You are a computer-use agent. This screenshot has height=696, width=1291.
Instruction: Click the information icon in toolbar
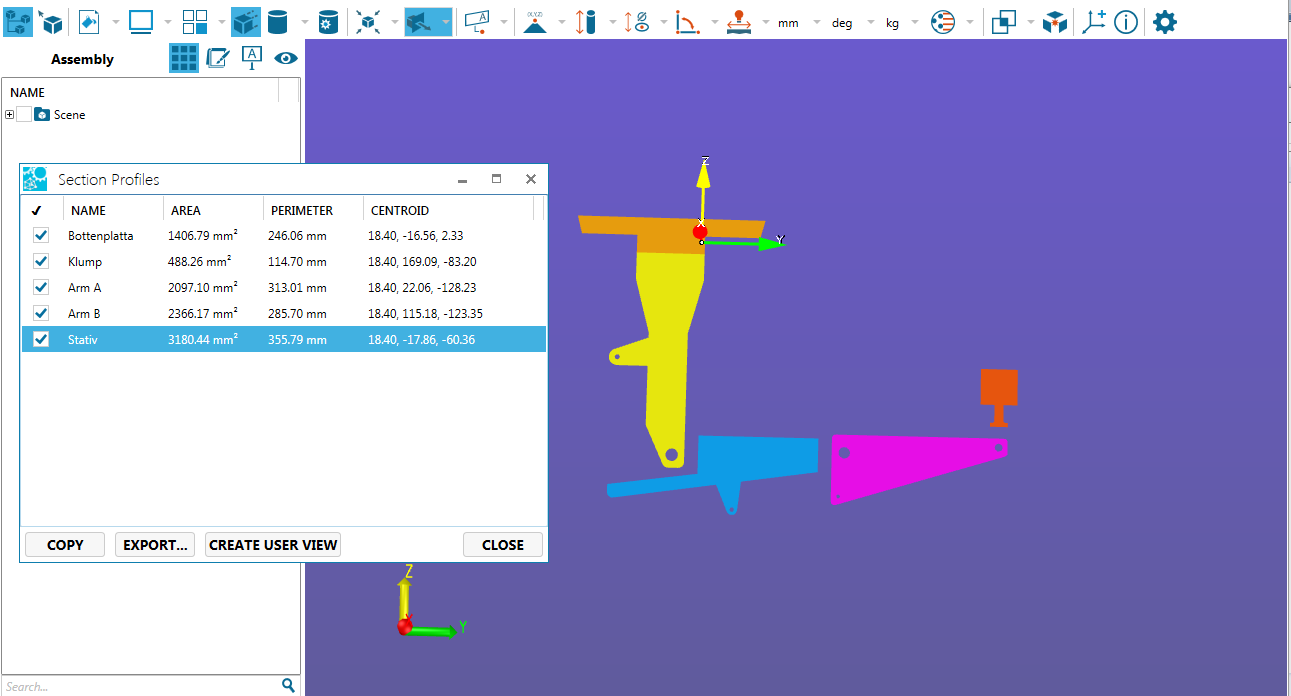click(x=1126, y=22)
